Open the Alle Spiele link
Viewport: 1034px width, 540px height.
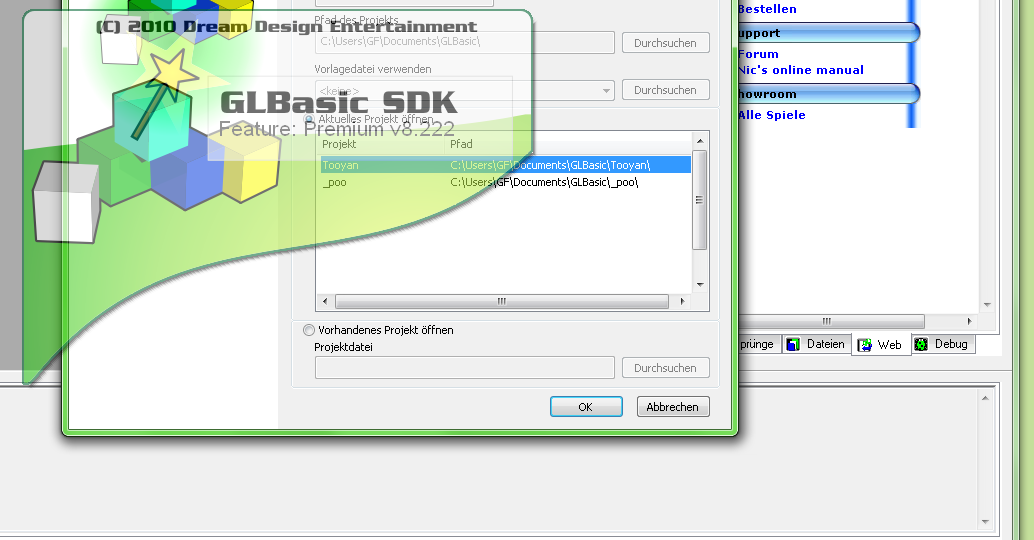coord(772,115)
